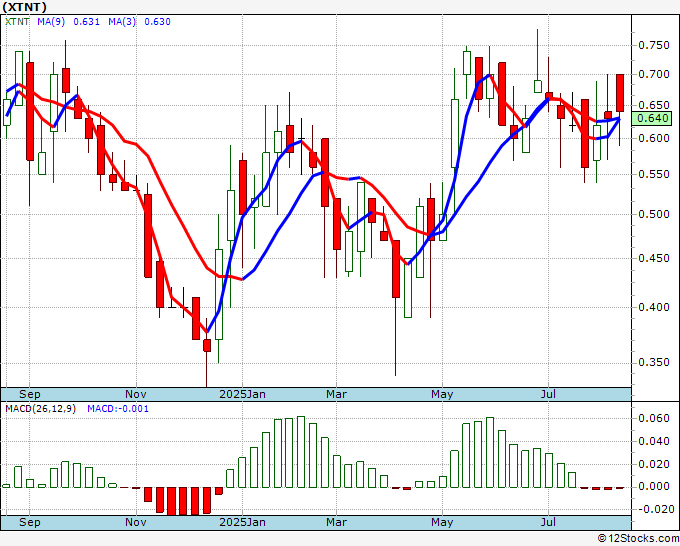Click the 0.020 MACD axis label
Image resolution: width=680 pixels, height=546 pixels.
pyautogui.click(x=654, y=464)
